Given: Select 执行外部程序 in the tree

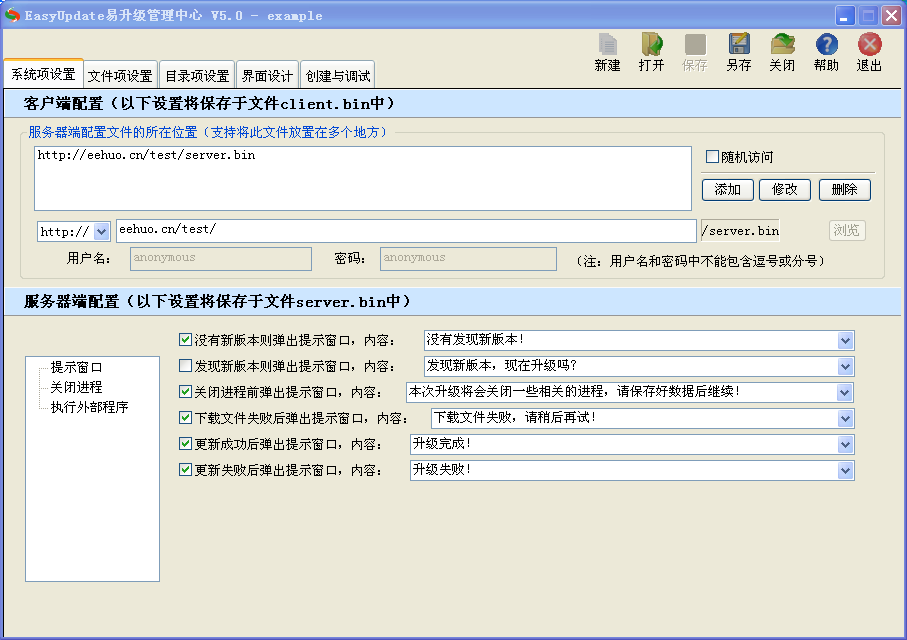Looking at the screenshot, I should tap(89, 407).
